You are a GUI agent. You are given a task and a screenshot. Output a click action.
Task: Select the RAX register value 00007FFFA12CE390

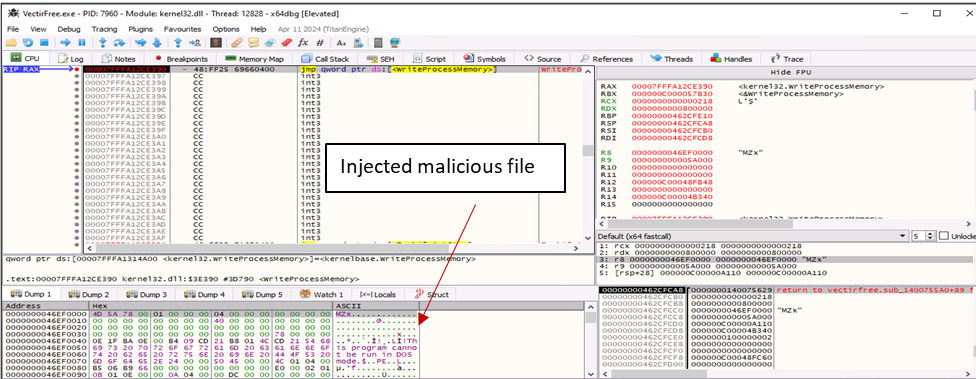click(672, 87)
